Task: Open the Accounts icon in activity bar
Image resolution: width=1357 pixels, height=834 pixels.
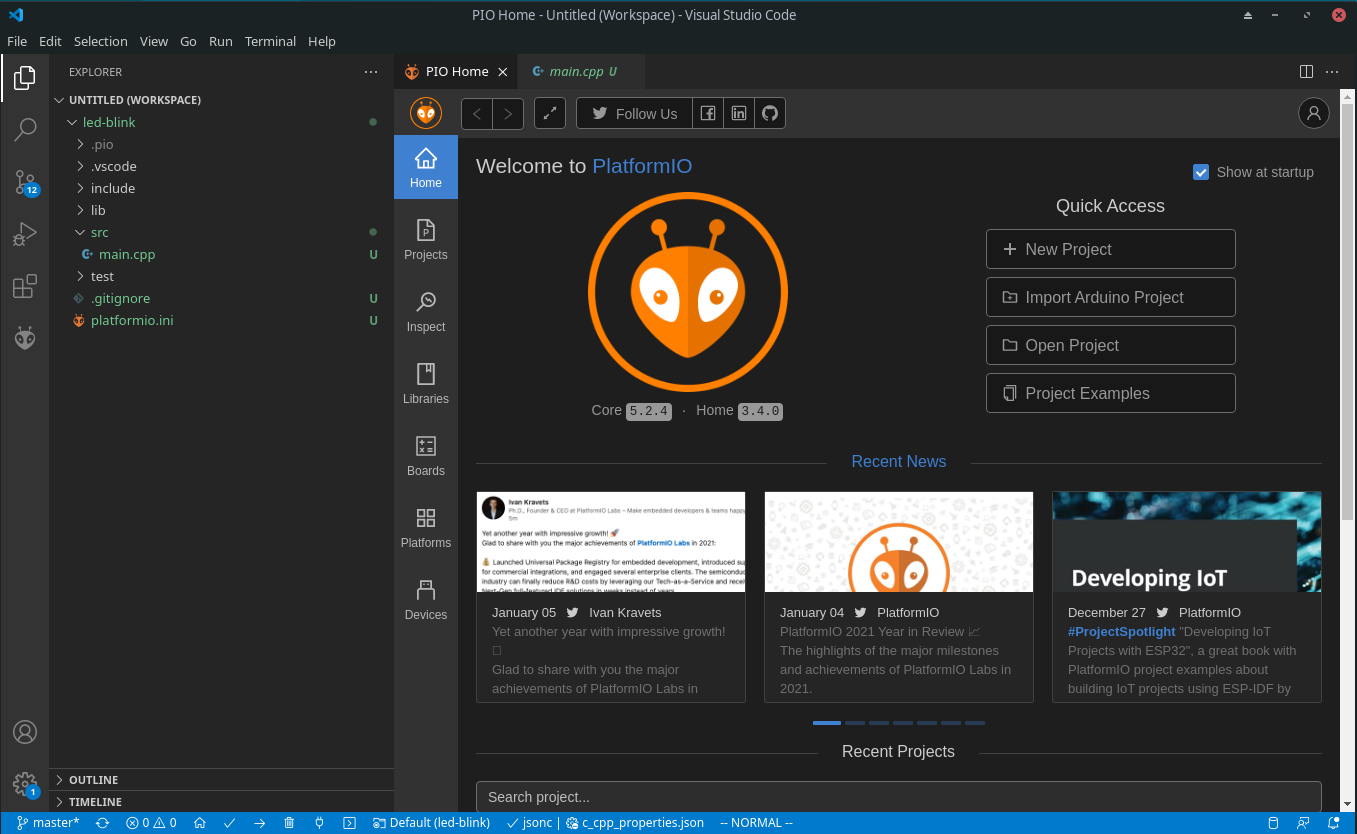Action: click(x=25, y=732)
